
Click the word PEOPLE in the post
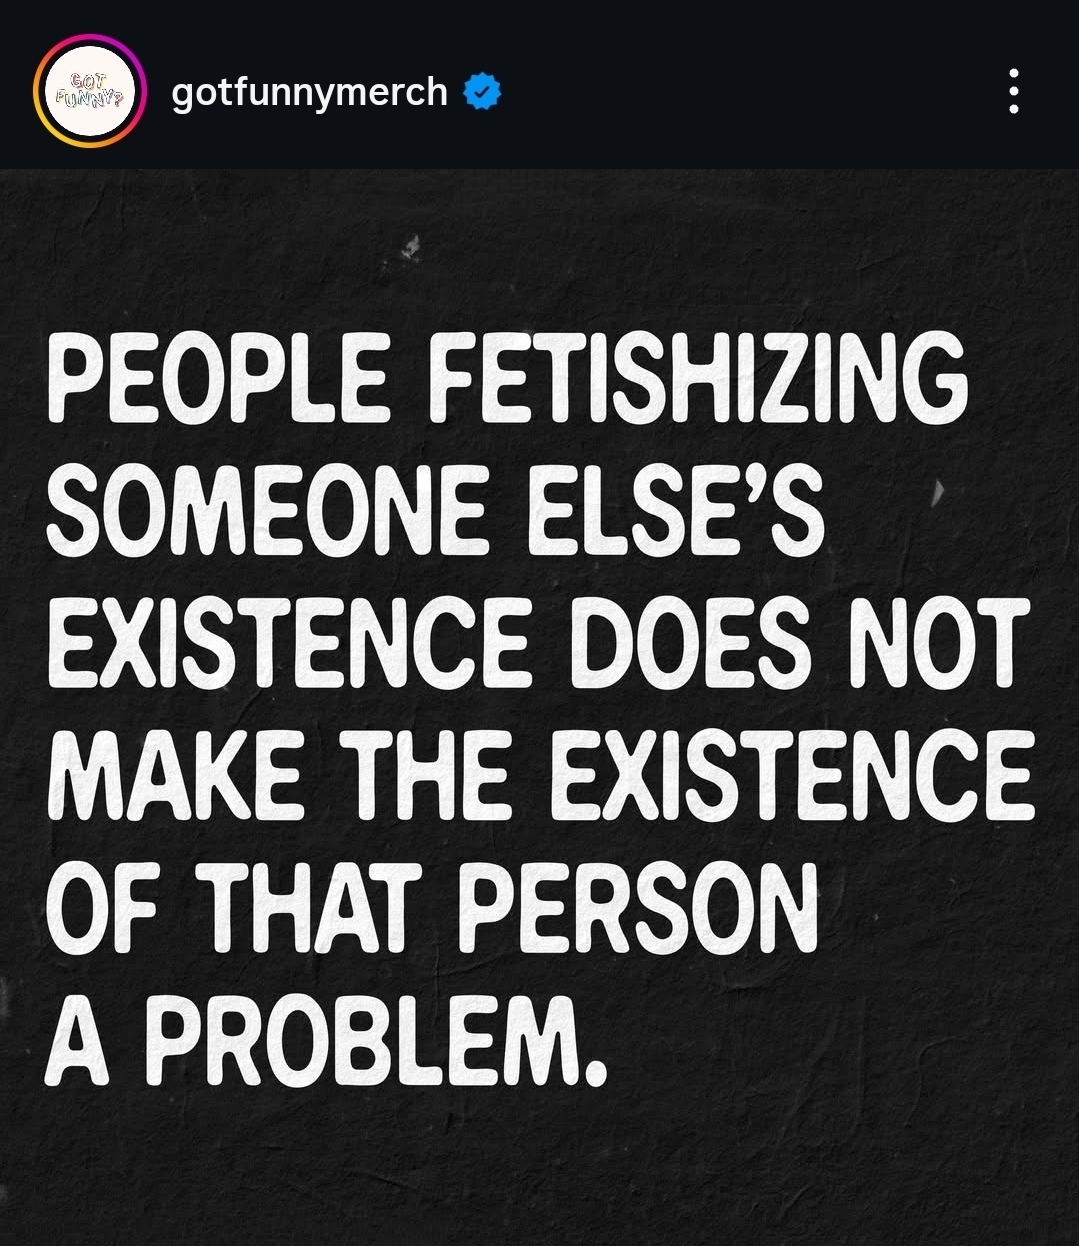click(217, 380)
